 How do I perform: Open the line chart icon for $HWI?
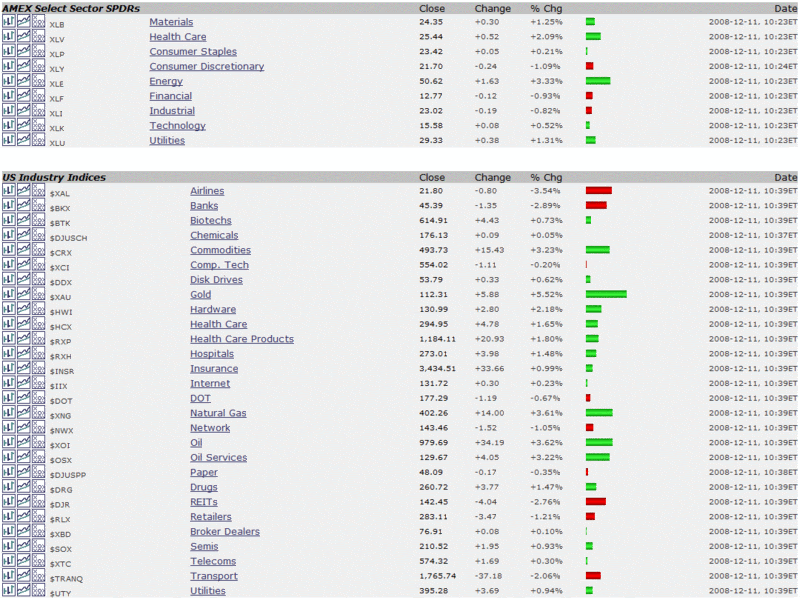(23, 308)
